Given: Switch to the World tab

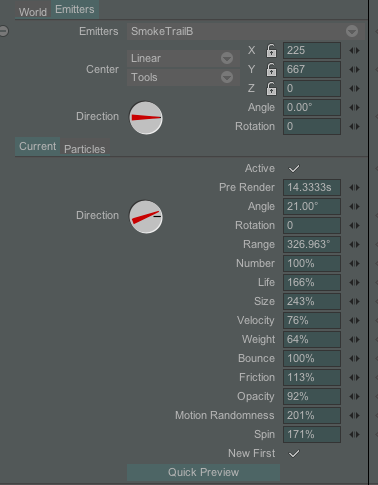Looking at the screenshot, I should point(33,12).
